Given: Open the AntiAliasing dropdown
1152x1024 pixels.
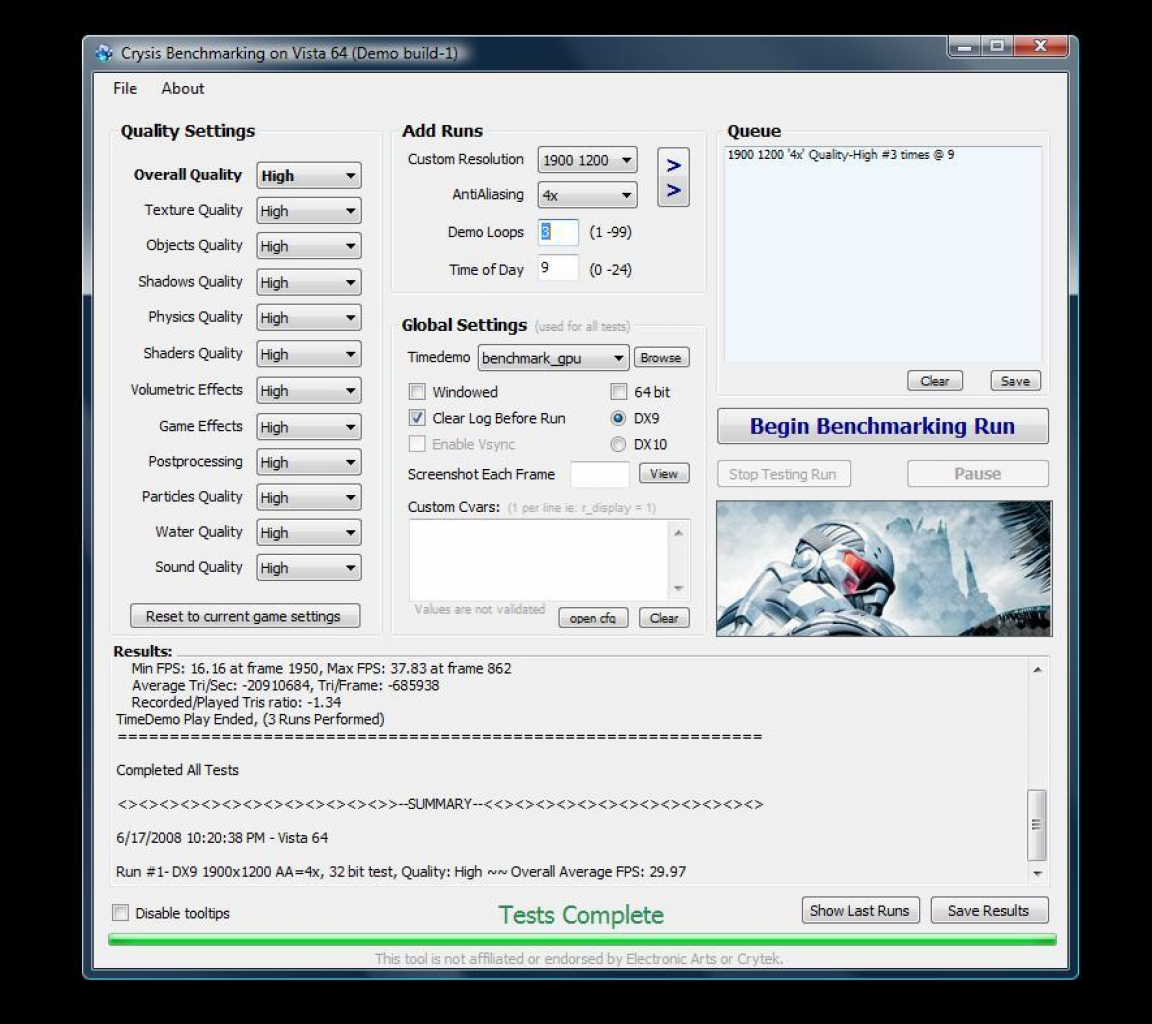Looking at the screenshot, I should click(587, 195).
